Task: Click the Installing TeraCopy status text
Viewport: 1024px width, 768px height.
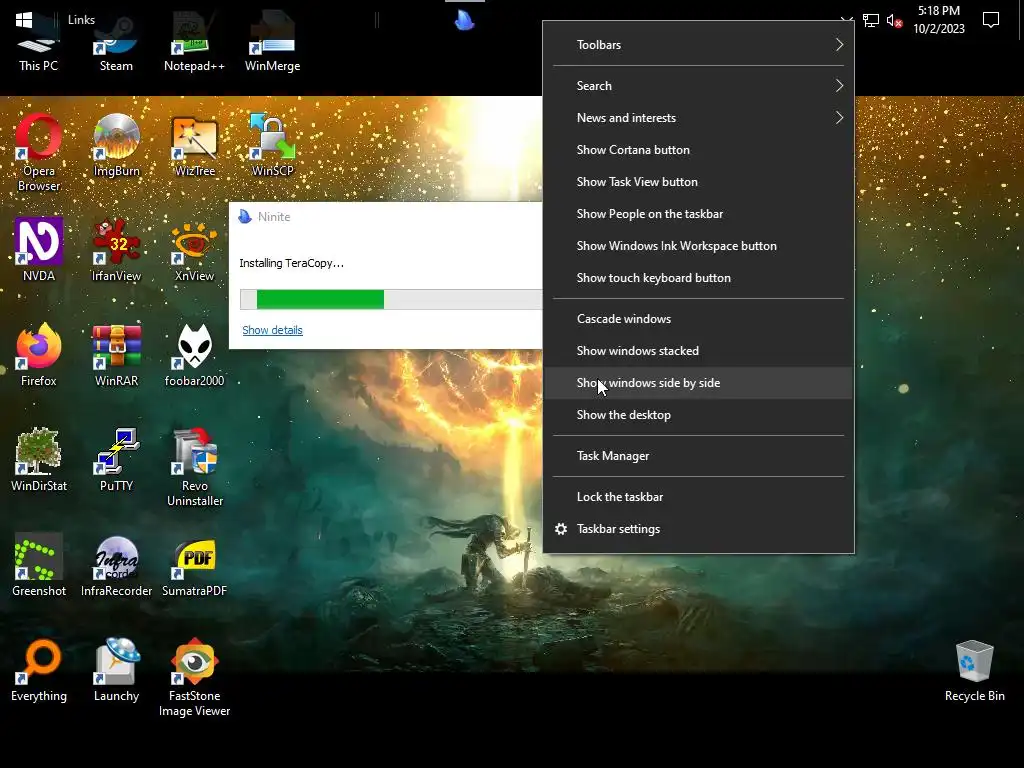Action: pyautogui.click(x=291, y=263)
